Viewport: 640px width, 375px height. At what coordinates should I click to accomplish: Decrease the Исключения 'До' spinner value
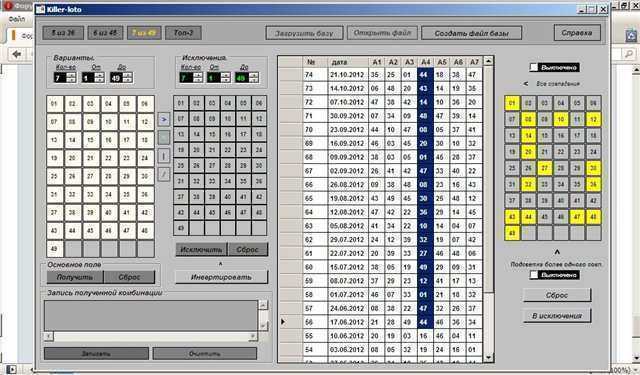coord(254,80)
